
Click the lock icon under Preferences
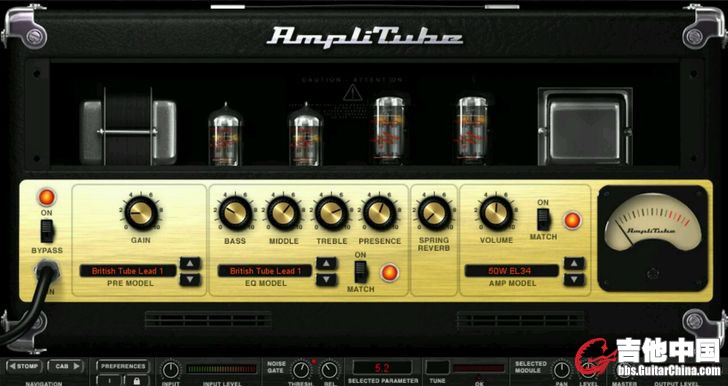(136, 380)
